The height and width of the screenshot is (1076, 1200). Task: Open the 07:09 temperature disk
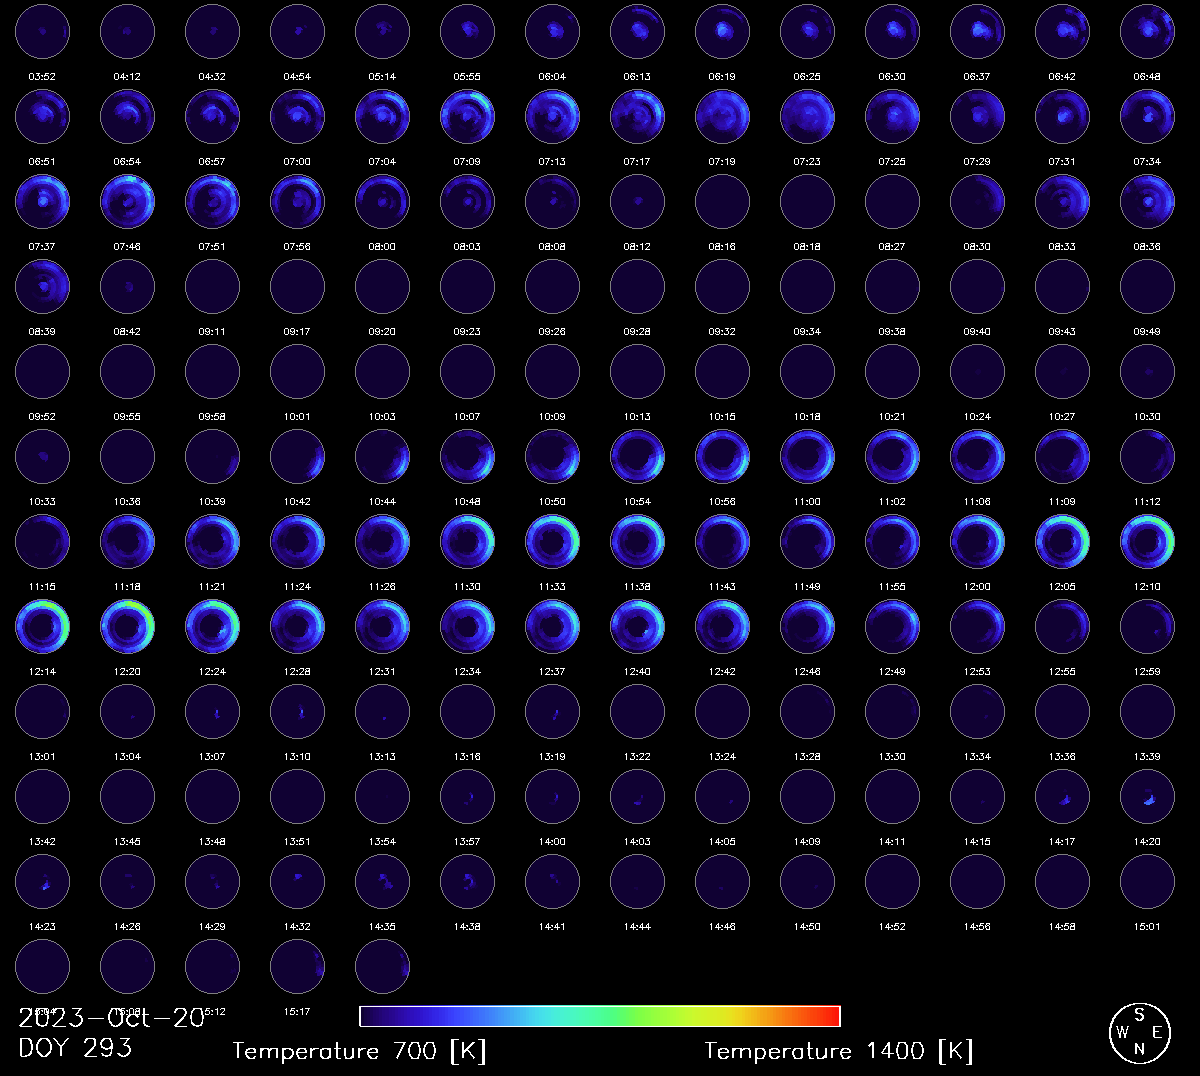tap(467, 116)
